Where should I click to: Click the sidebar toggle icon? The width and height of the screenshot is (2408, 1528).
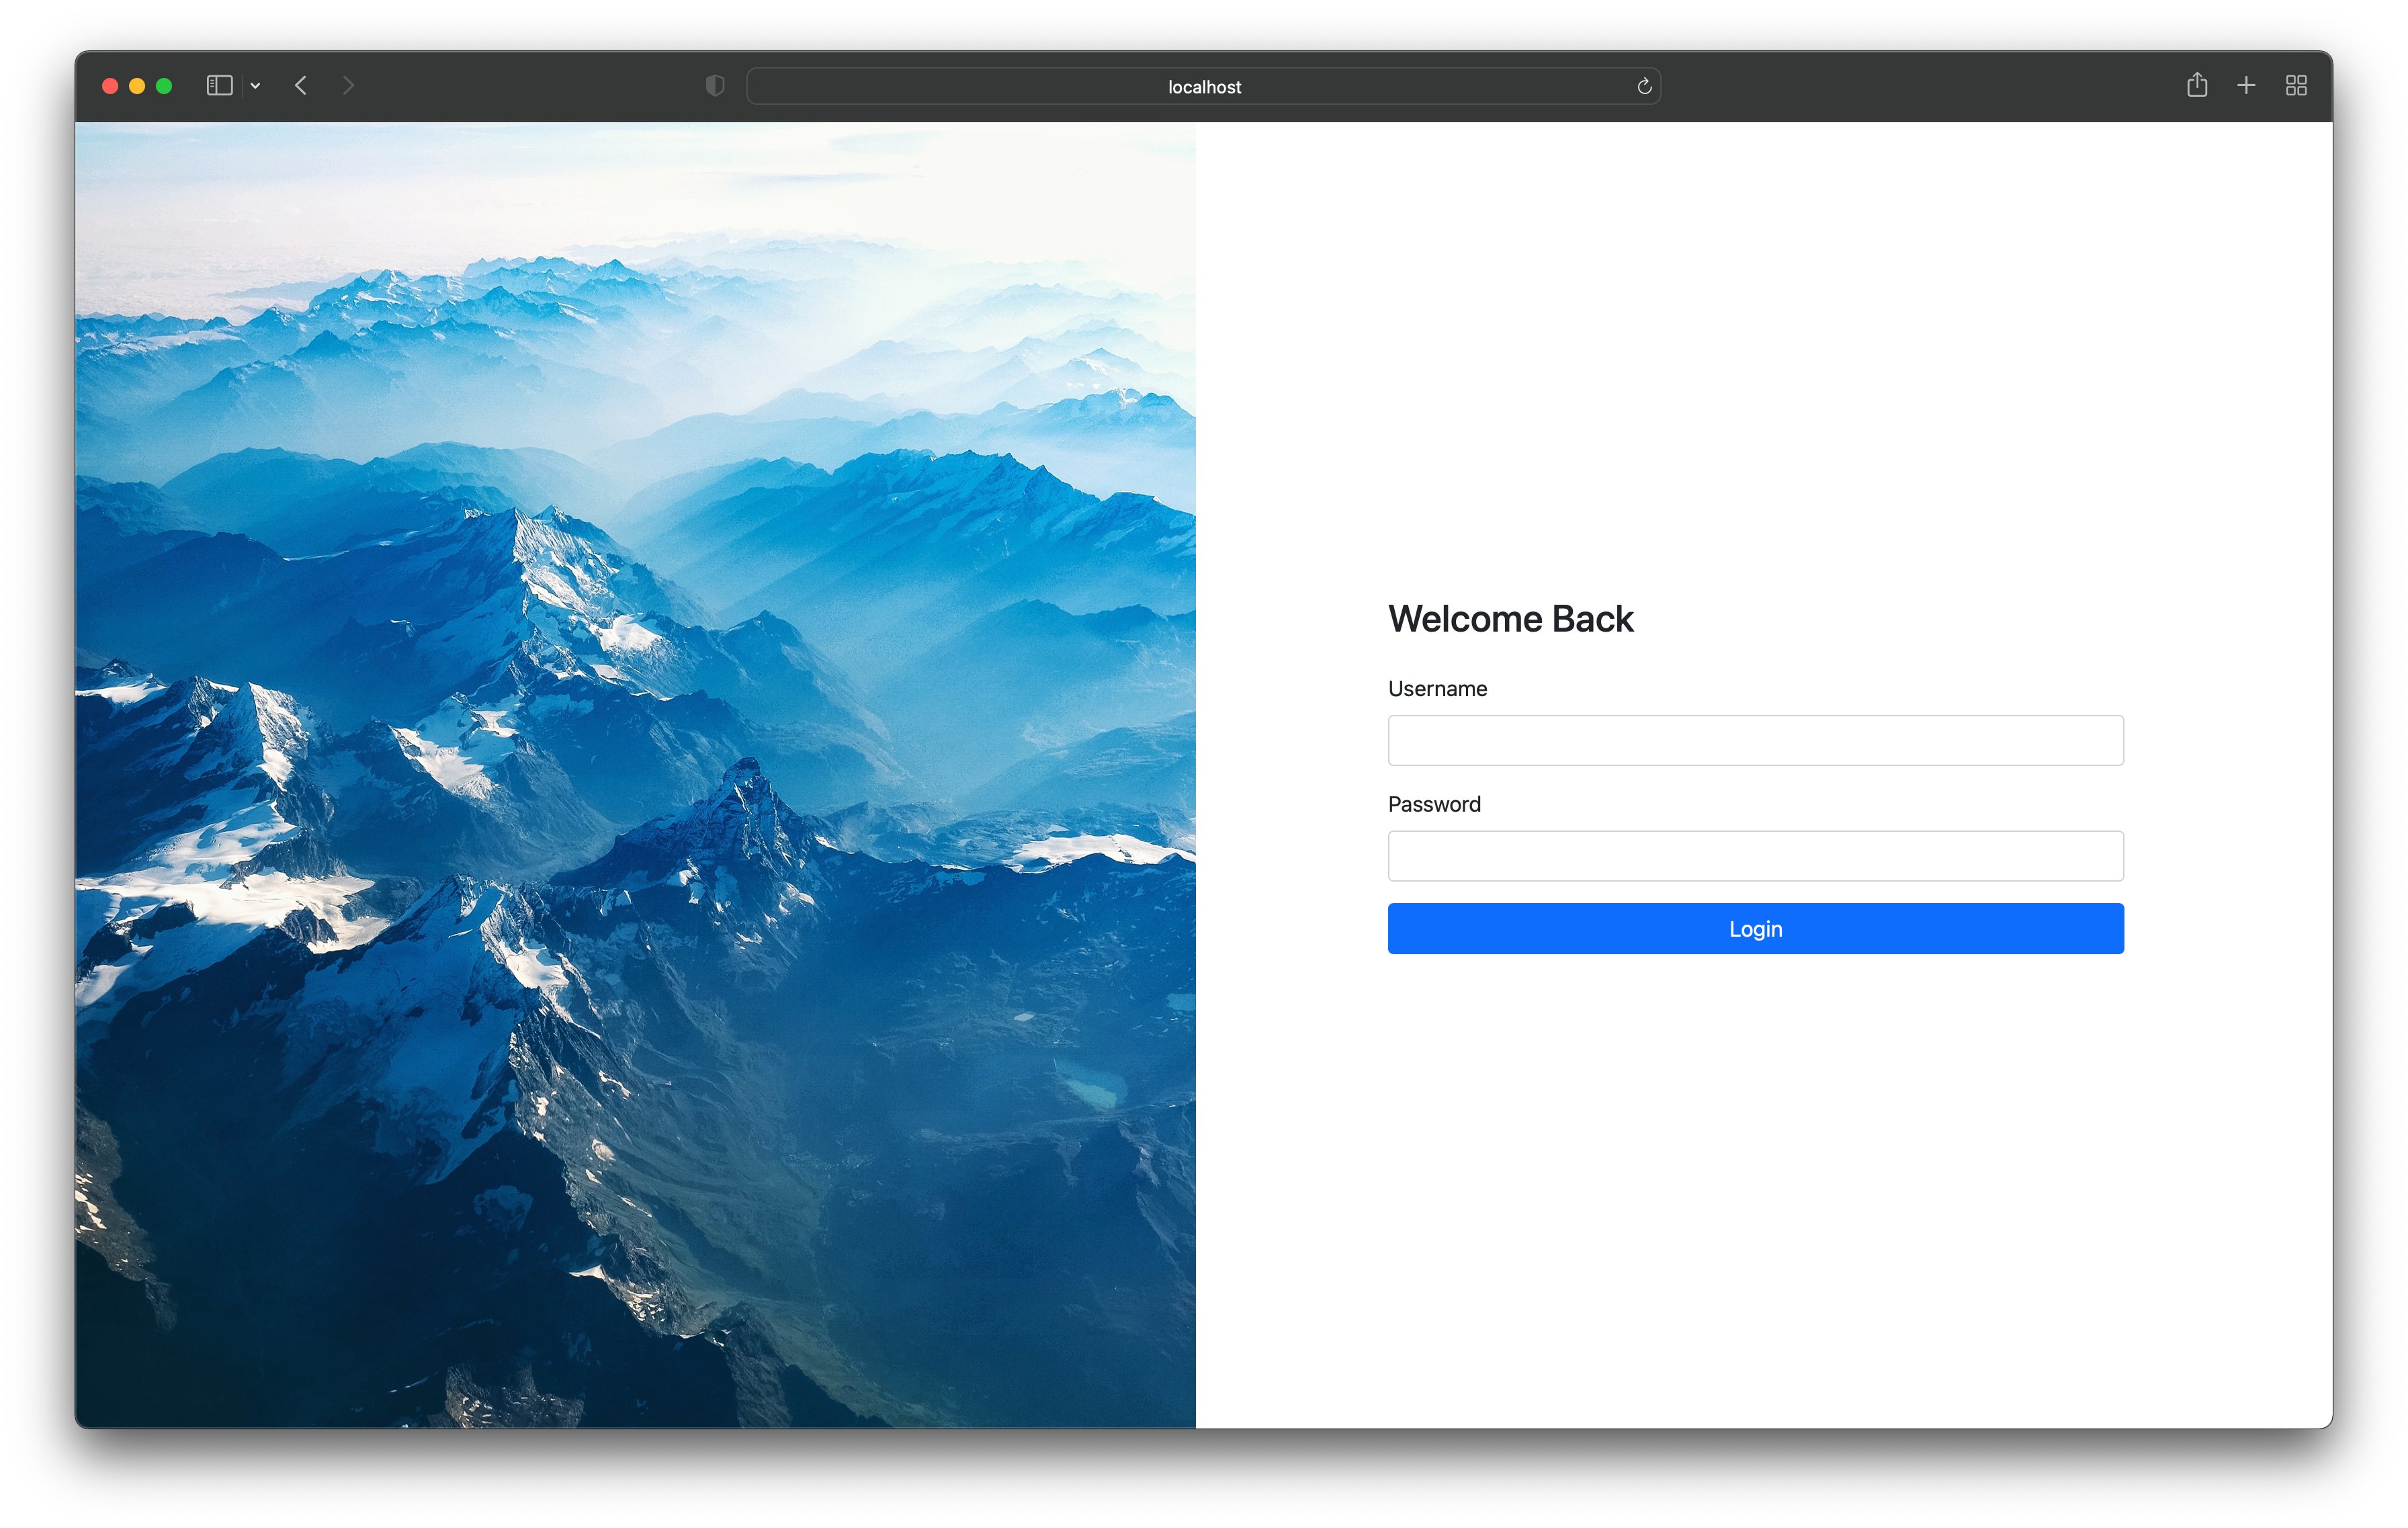point(219,86)
